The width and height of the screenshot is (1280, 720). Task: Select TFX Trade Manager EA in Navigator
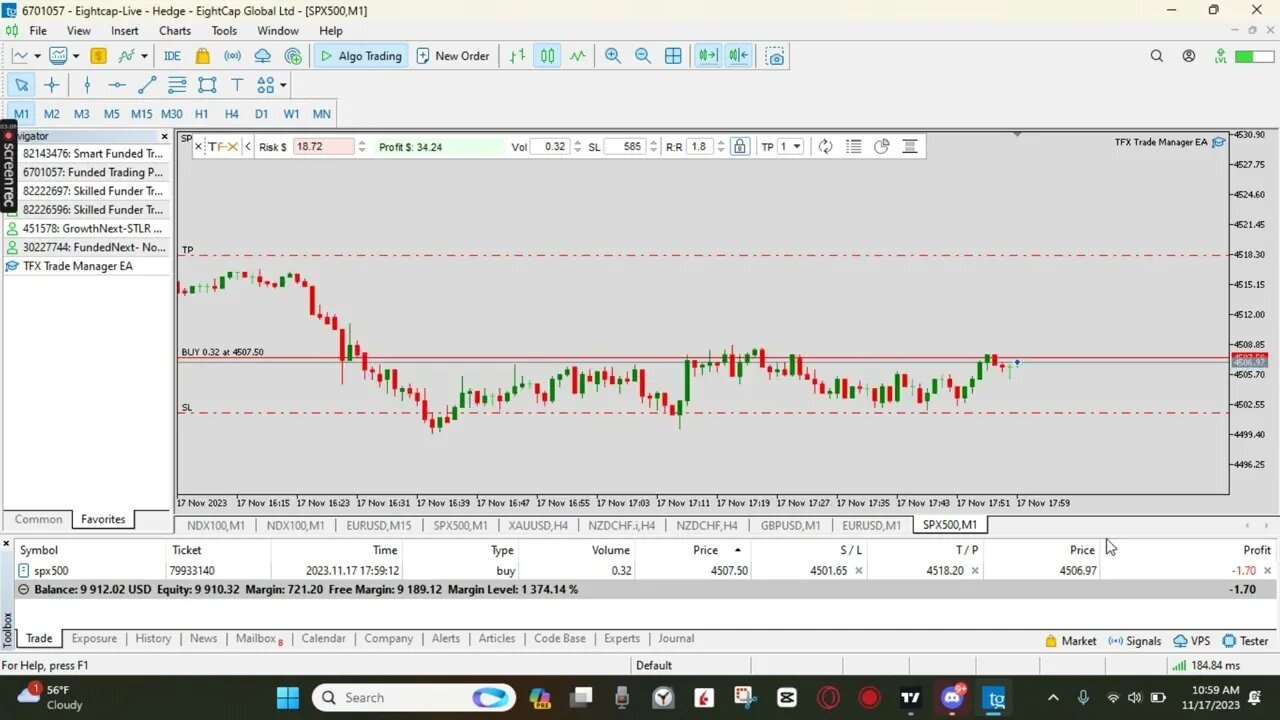pos(77,266)
